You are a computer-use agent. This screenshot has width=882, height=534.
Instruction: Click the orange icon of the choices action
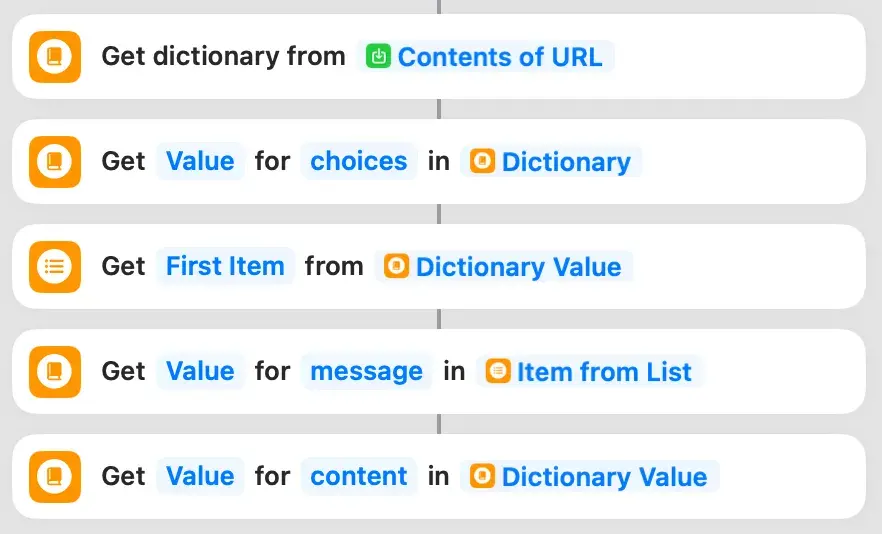tap(54, 162)
